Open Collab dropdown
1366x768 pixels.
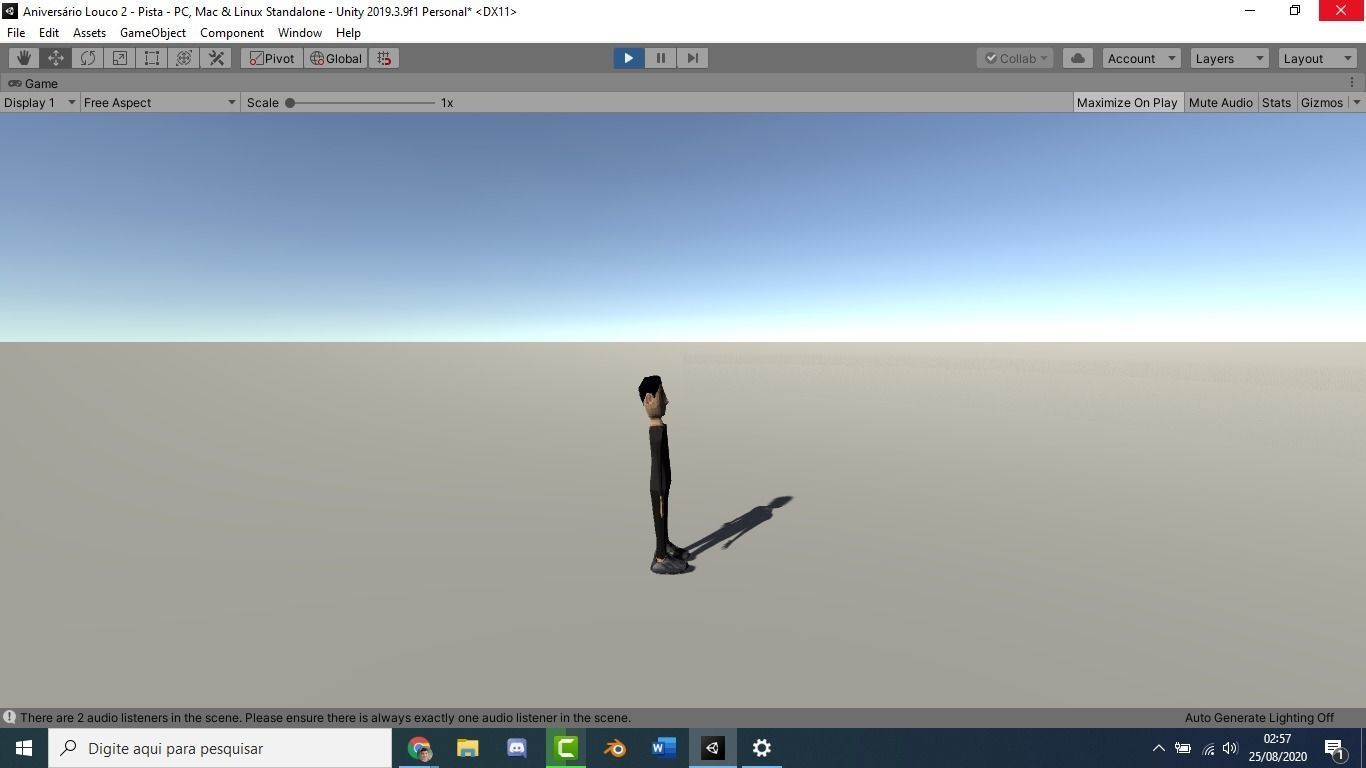(x=1015, y=58)
